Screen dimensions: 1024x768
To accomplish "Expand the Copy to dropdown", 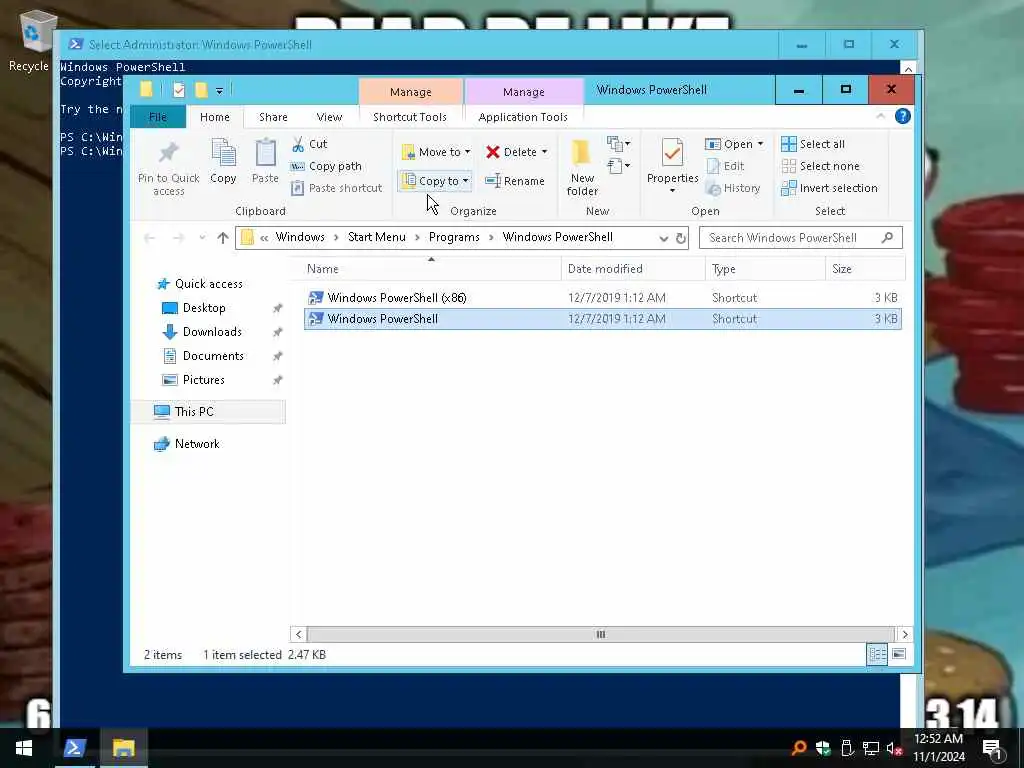I will [x=466, y=181].
